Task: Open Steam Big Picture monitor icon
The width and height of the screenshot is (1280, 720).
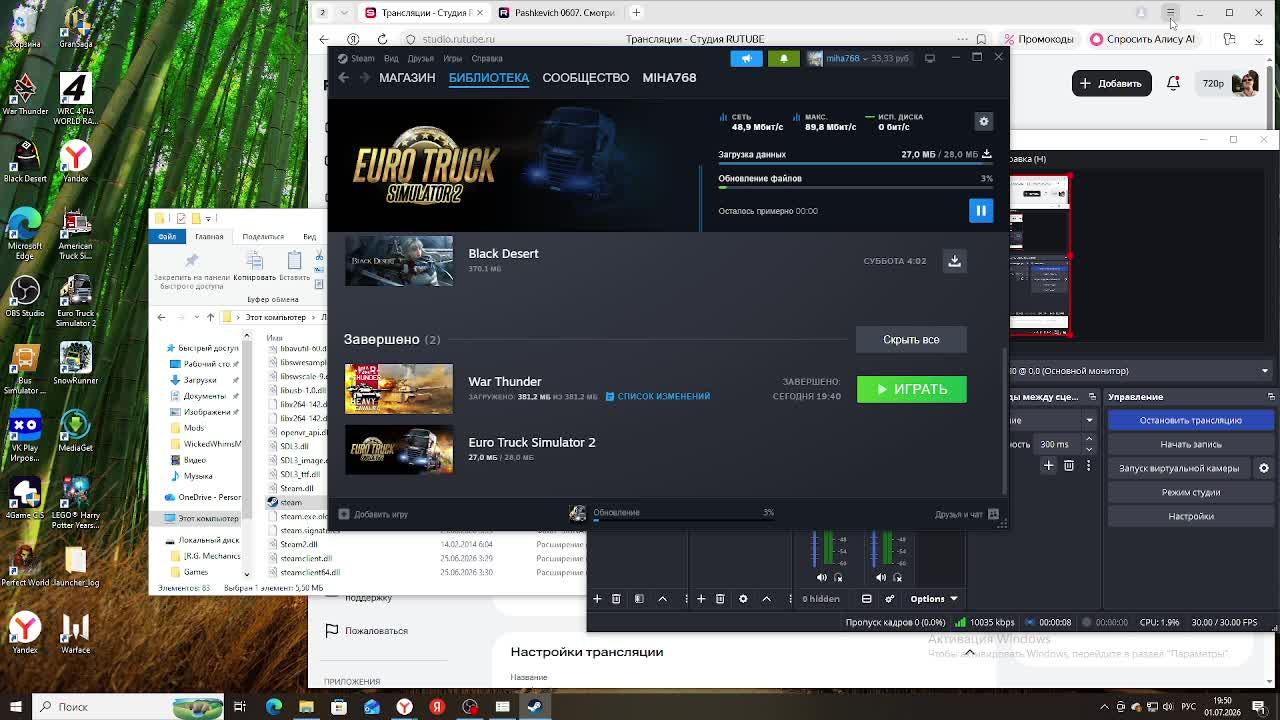Action: [x=930, y=58]
